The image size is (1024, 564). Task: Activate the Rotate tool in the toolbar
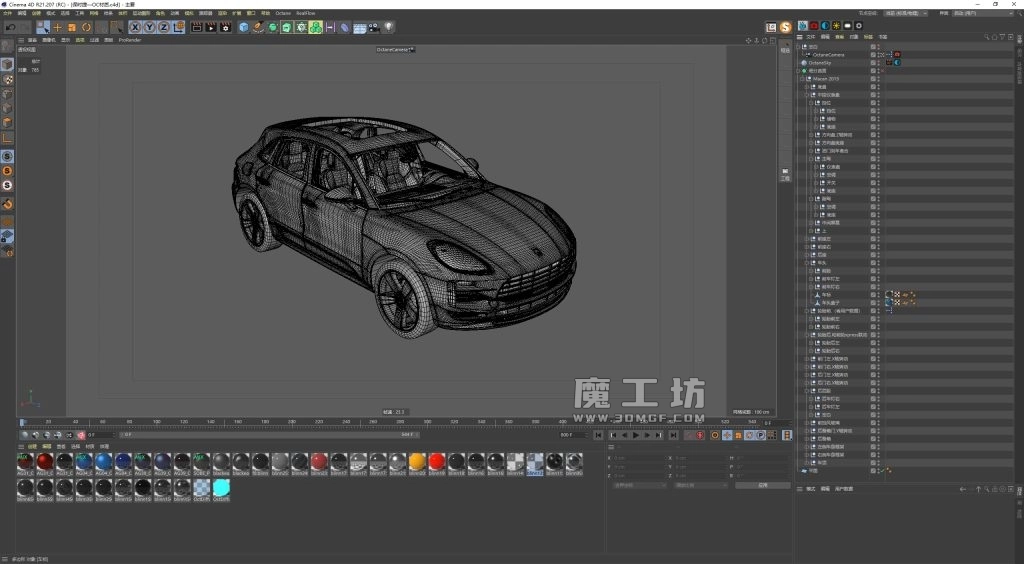pyautogui.click(x=86, y=27)
